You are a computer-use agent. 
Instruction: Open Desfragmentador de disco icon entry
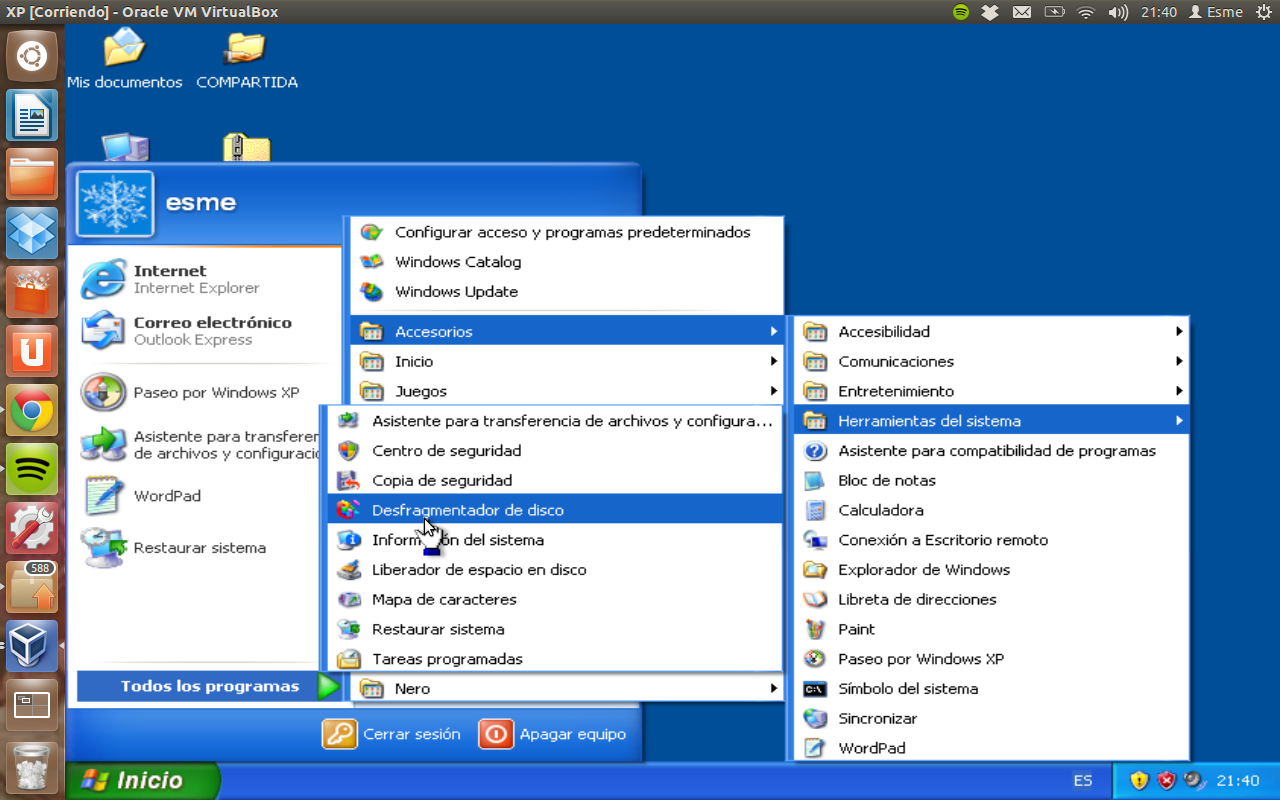coord(348,510)
